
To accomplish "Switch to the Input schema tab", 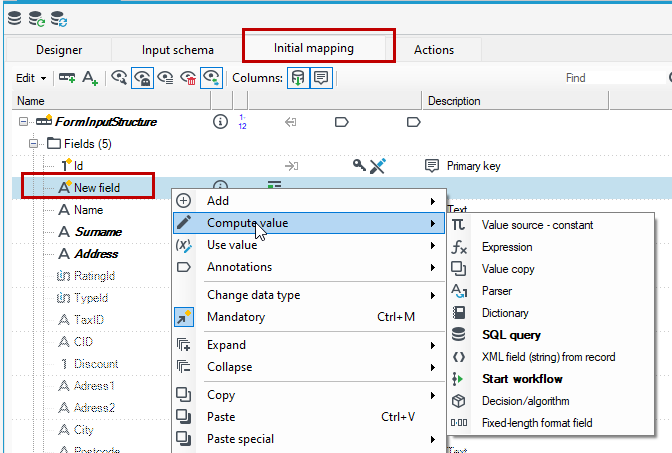I will pos(178,50).
